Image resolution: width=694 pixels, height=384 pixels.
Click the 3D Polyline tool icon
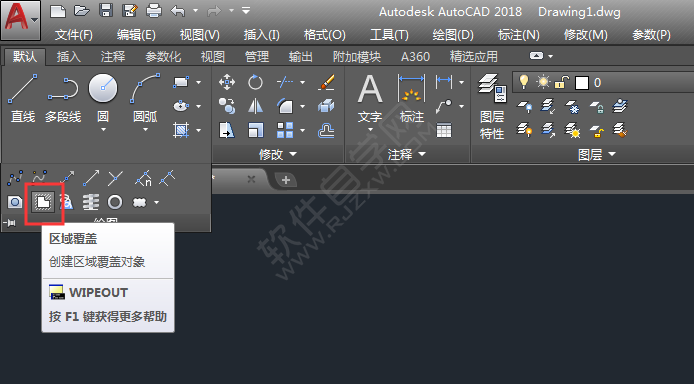[67, 203]
